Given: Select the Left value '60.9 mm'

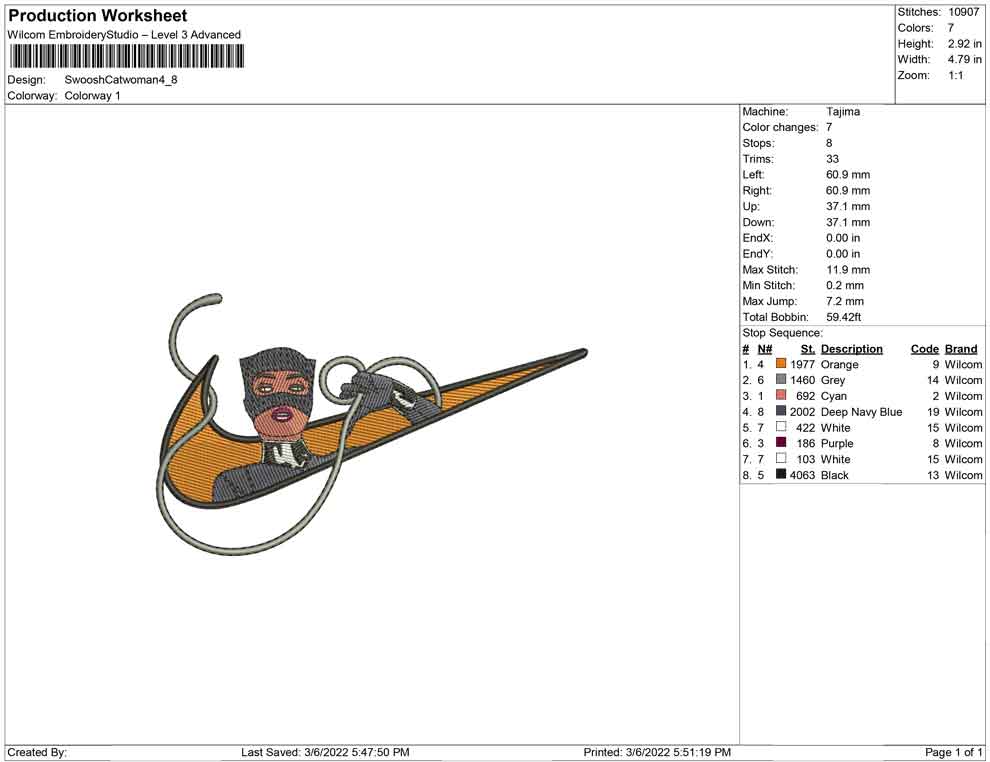Looking at the screenshot, I should (848, 175).
